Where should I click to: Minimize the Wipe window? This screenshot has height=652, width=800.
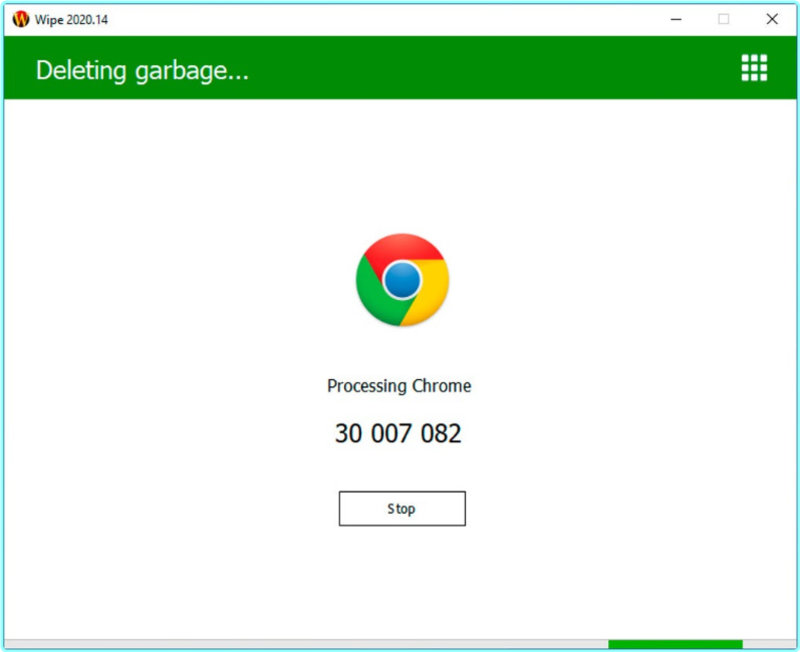(676, 19)
